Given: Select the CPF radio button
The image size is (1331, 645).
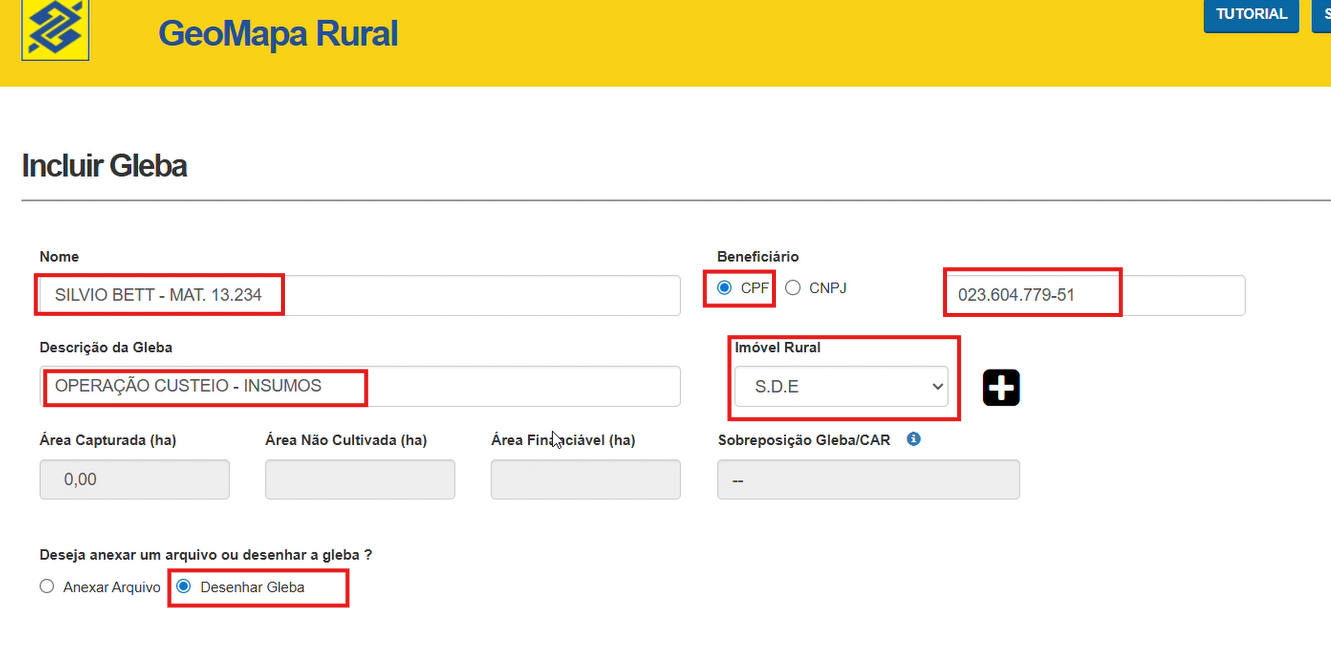Looking at the screenshot, I should pos(725,288).
